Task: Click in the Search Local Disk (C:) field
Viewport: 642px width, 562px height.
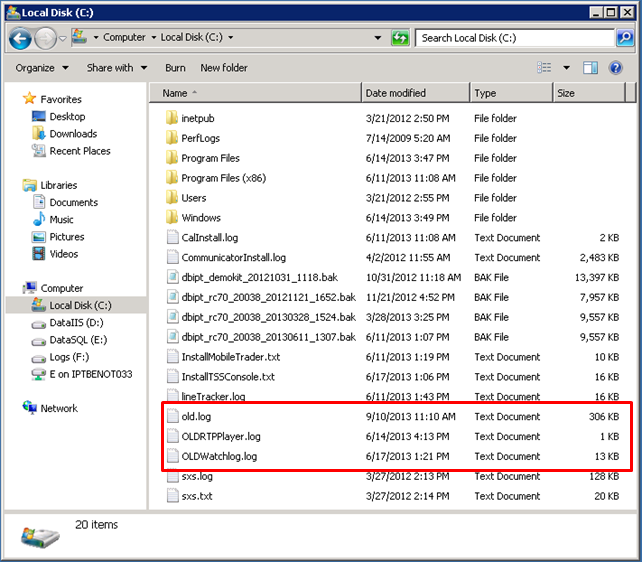Action: coord(515,38)
